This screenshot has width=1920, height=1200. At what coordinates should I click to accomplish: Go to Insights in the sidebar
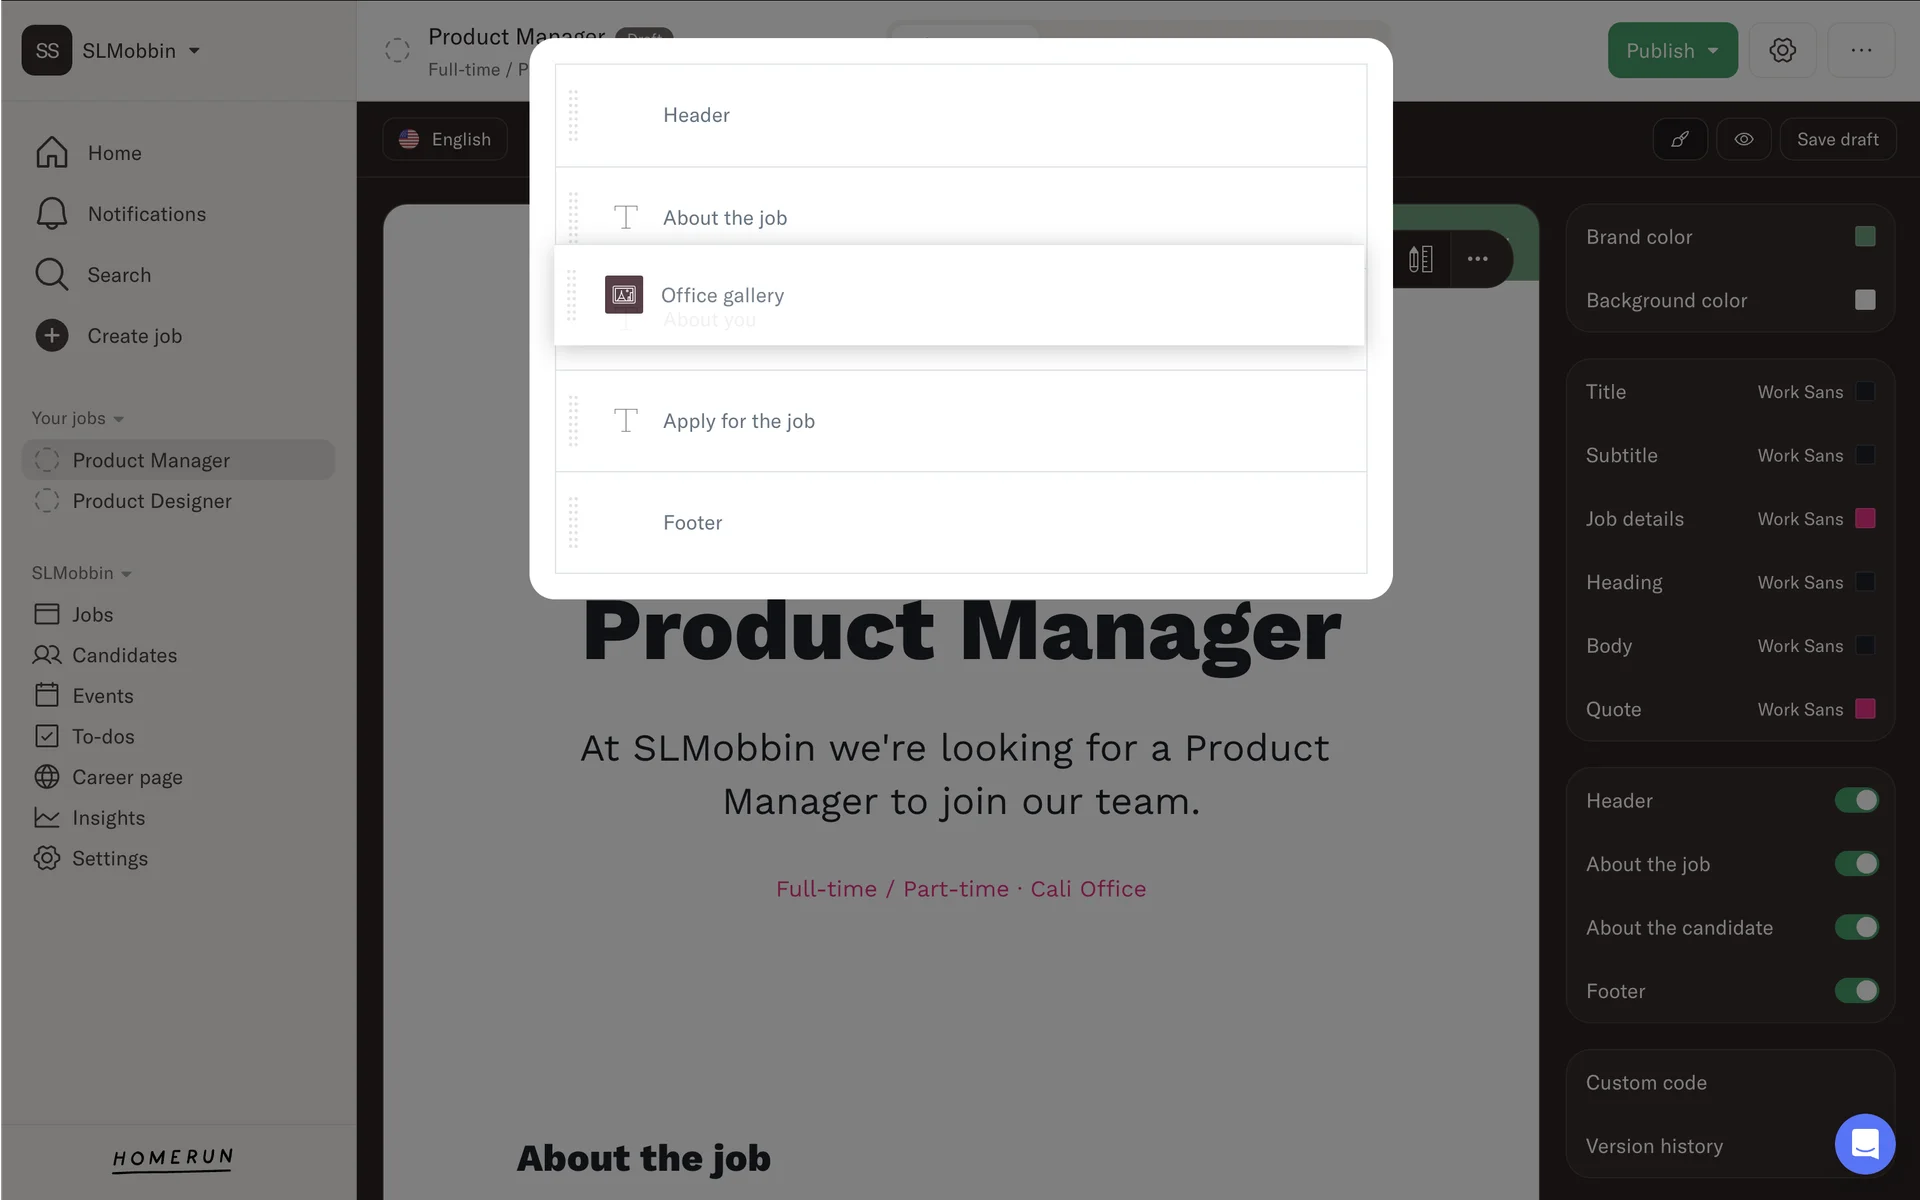coord(108,818)
